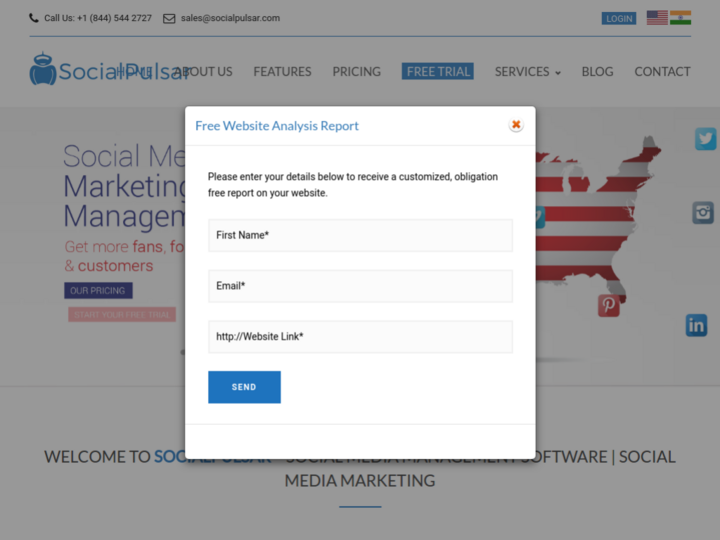Click the Instagram icon on the right edge

(703, 213)
